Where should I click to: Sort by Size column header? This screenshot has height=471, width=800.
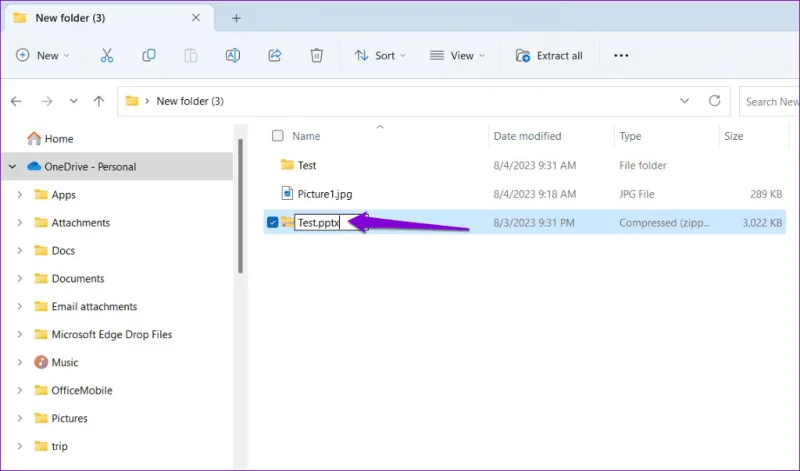click(x=733, y=136)
